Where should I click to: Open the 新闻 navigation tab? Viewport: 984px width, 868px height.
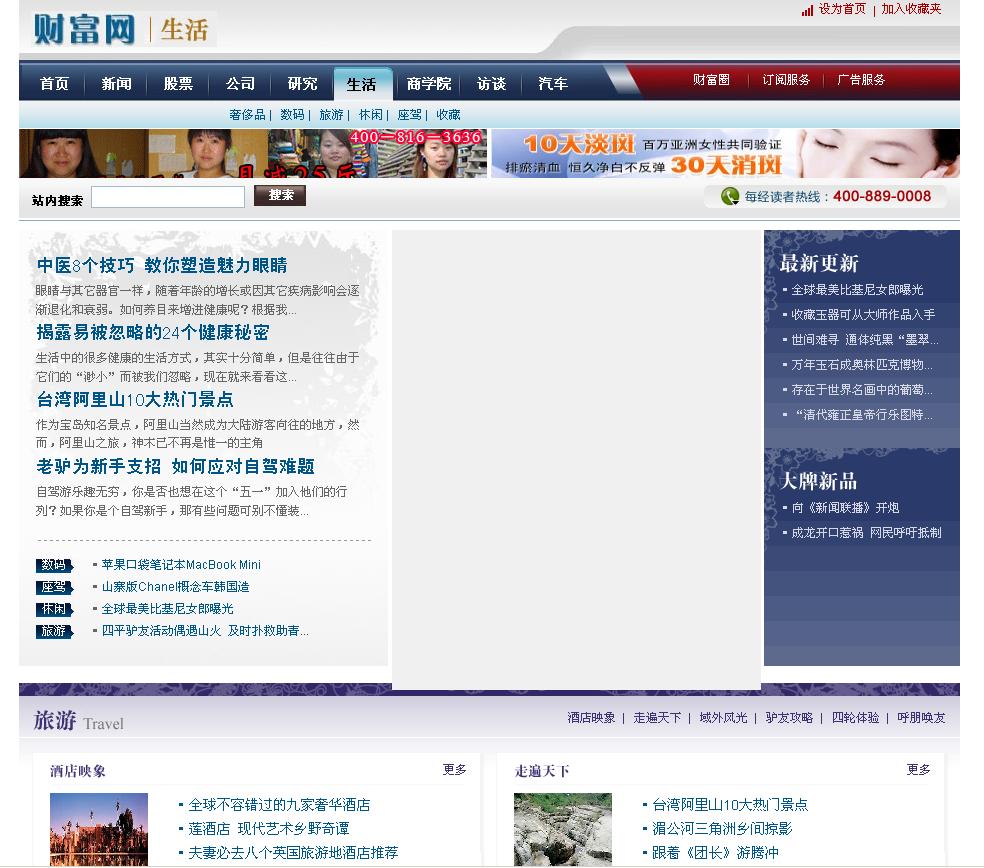click(x=116, y=83)
